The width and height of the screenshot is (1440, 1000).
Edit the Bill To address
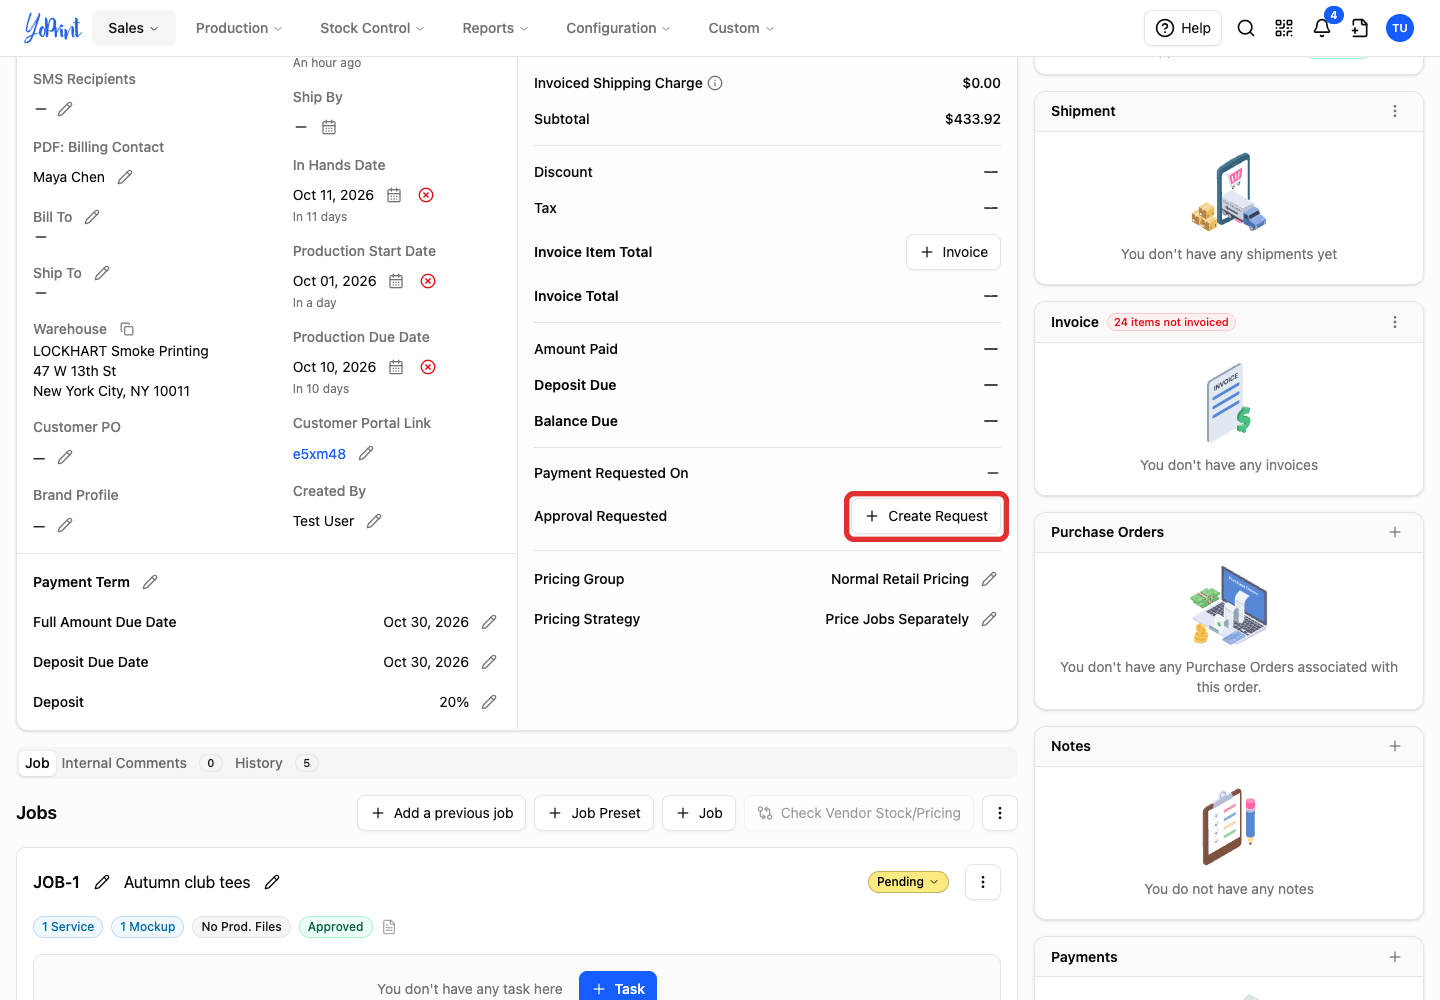click(92, 217)
